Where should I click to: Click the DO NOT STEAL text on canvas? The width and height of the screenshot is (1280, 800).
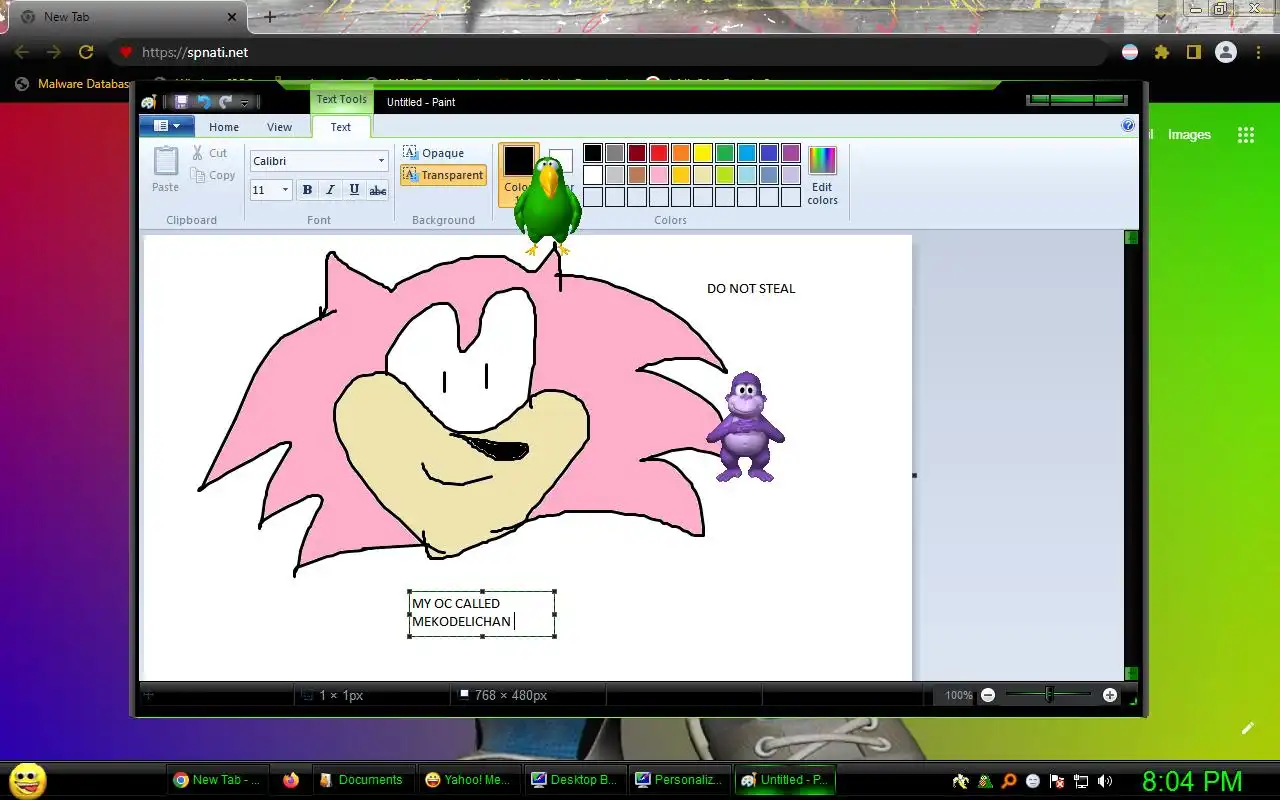(751, 289)
